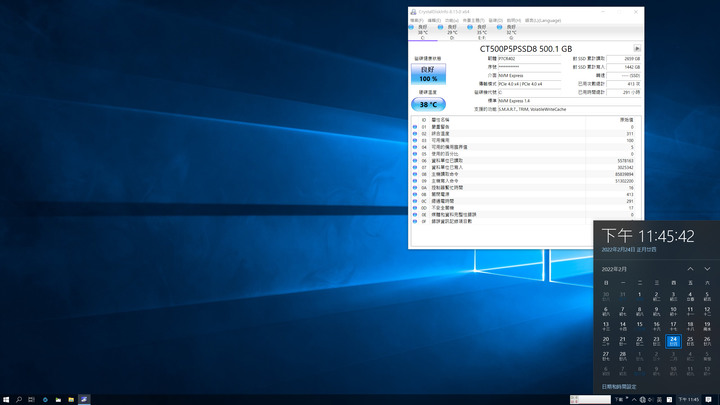Screen dimensions: 720x405
Task: Open the 編輯(E) menu
Action: pyautogui.click(x=434, y=21)
